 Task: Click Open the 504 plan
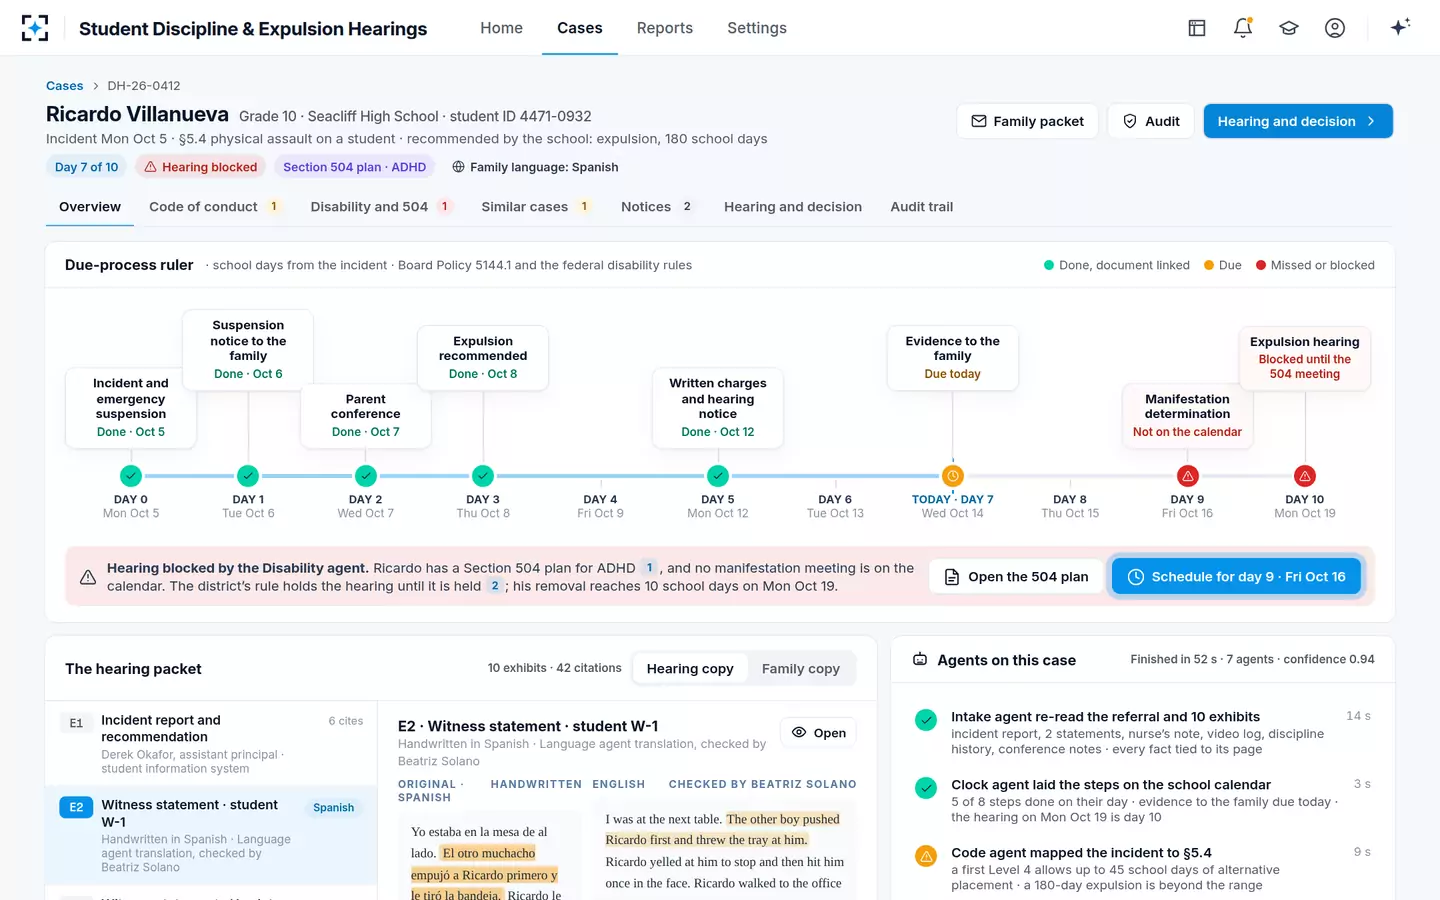tap(1016, 577)
